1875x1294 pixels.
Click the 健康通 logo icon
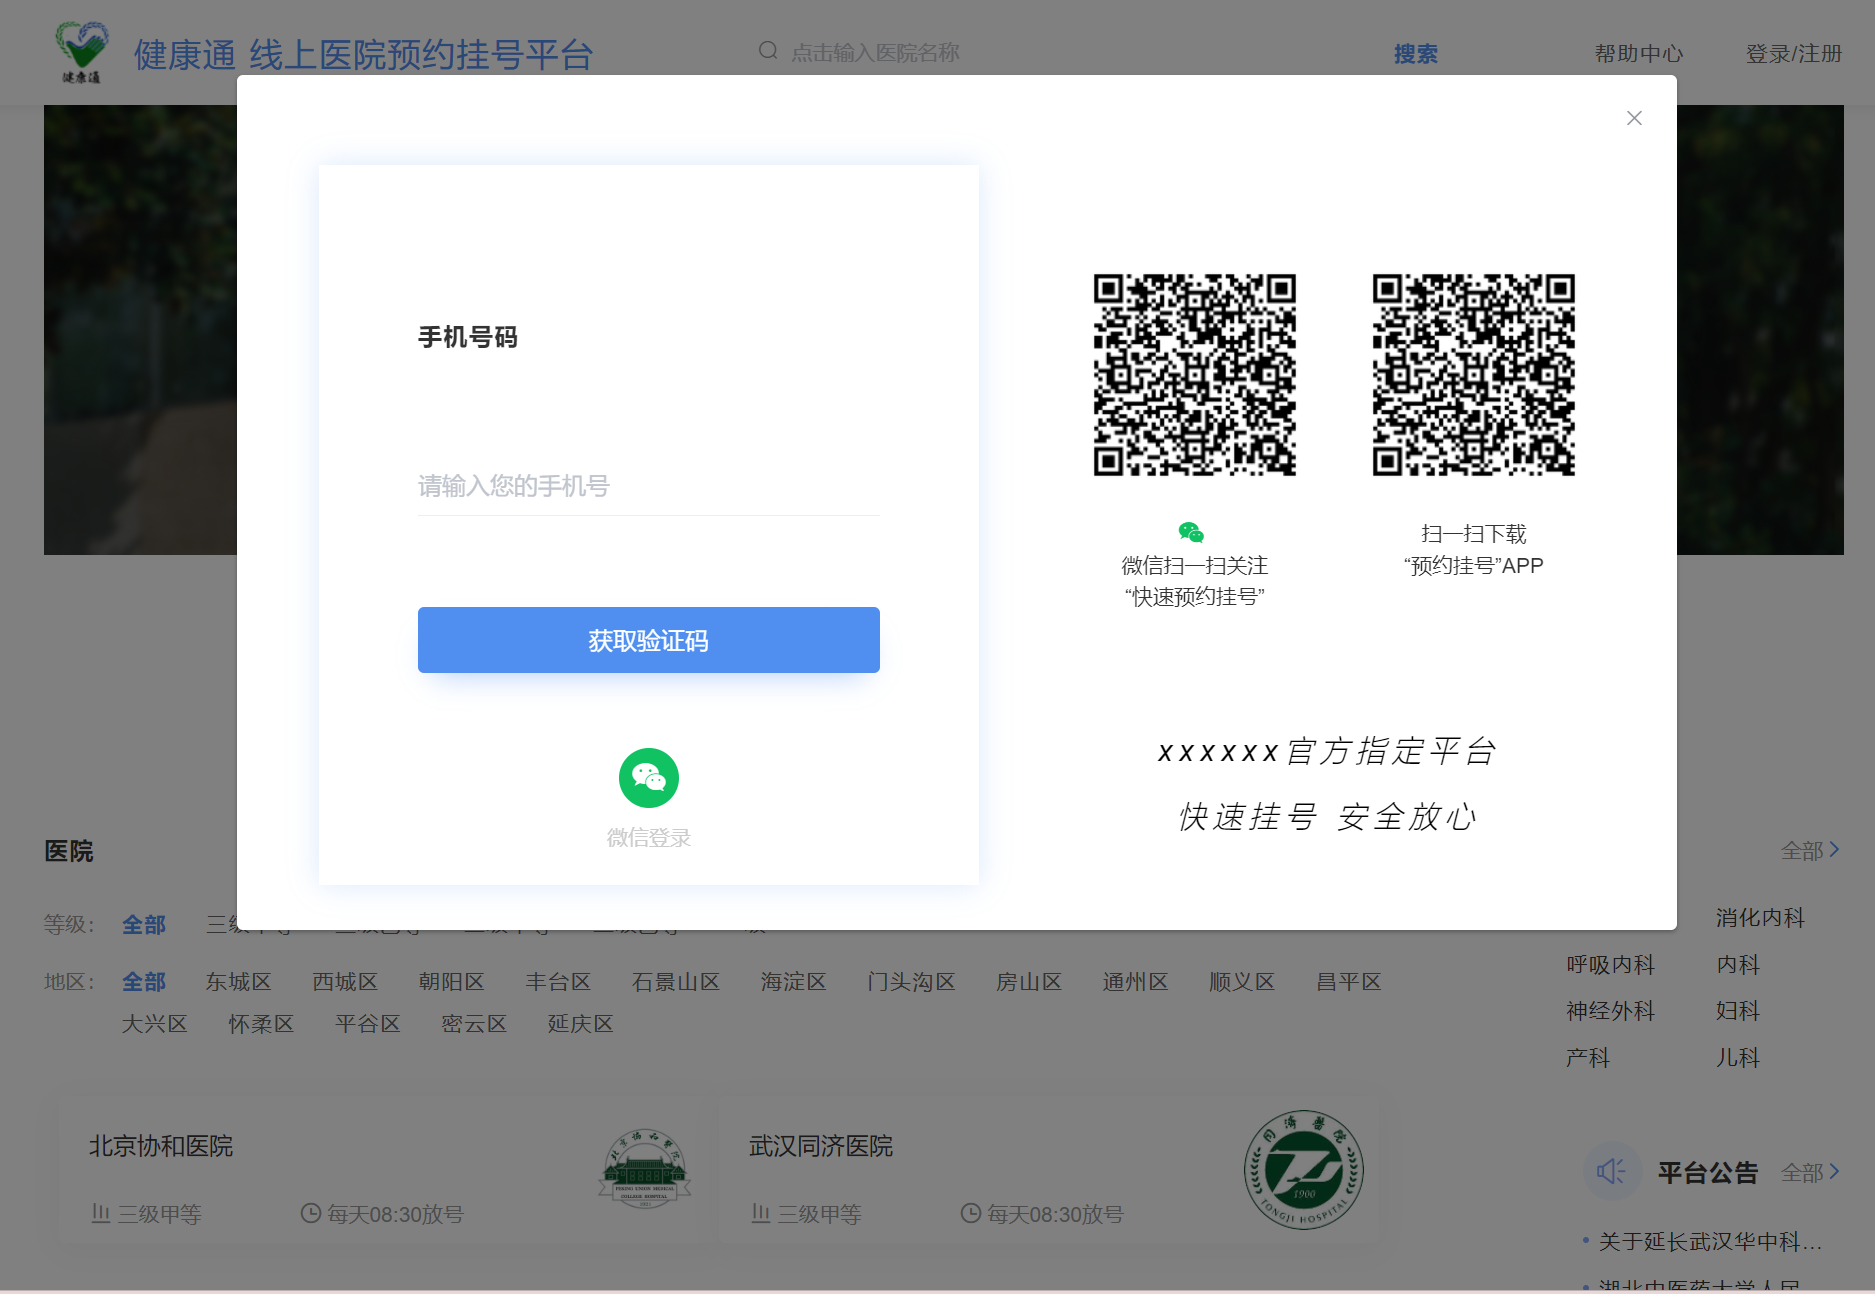coord(82,52)
